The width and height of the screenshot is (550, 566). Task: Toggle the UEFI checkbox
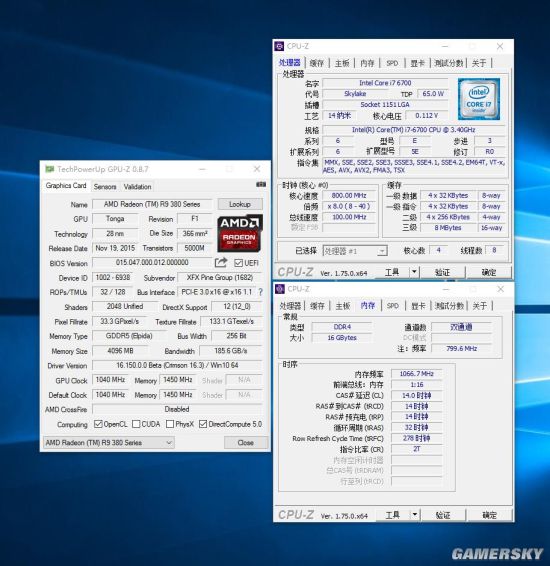pyautogui.click(x=238, y=263)
